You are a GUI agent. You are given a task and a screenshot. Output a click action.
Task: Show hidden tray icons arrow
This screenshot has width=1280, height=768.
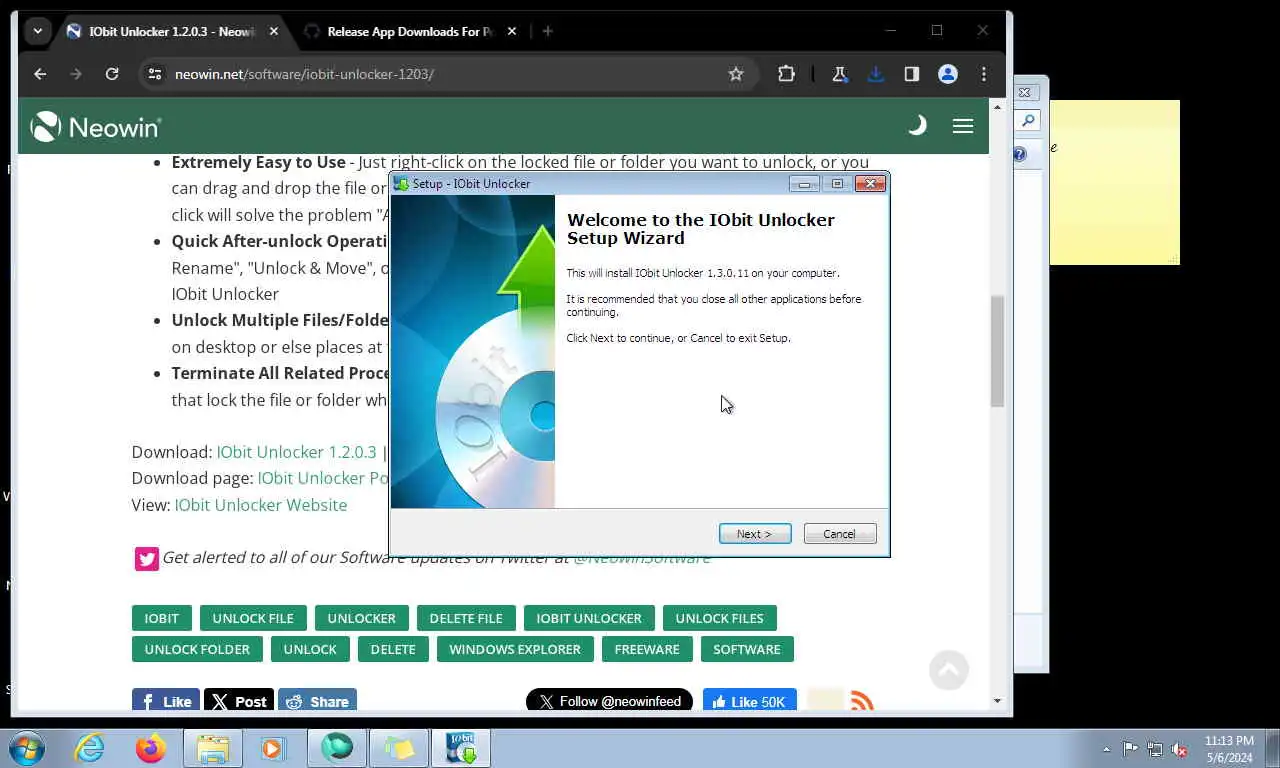[x=1106, y=749]
